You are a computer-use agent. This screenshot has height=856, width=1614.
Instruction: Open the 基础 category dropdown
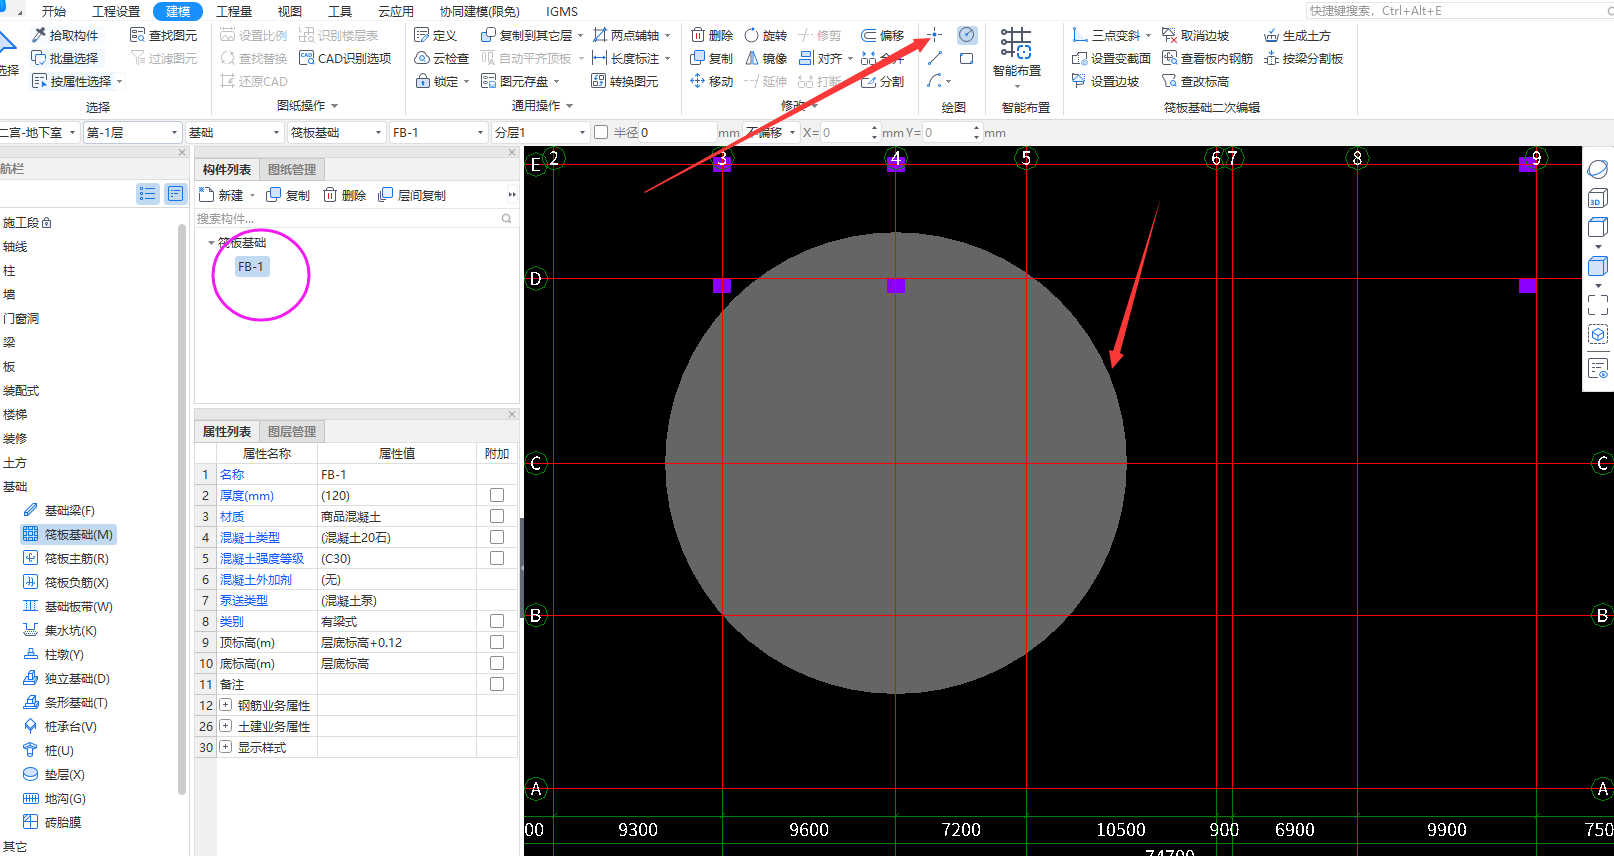tap(235, 132)
